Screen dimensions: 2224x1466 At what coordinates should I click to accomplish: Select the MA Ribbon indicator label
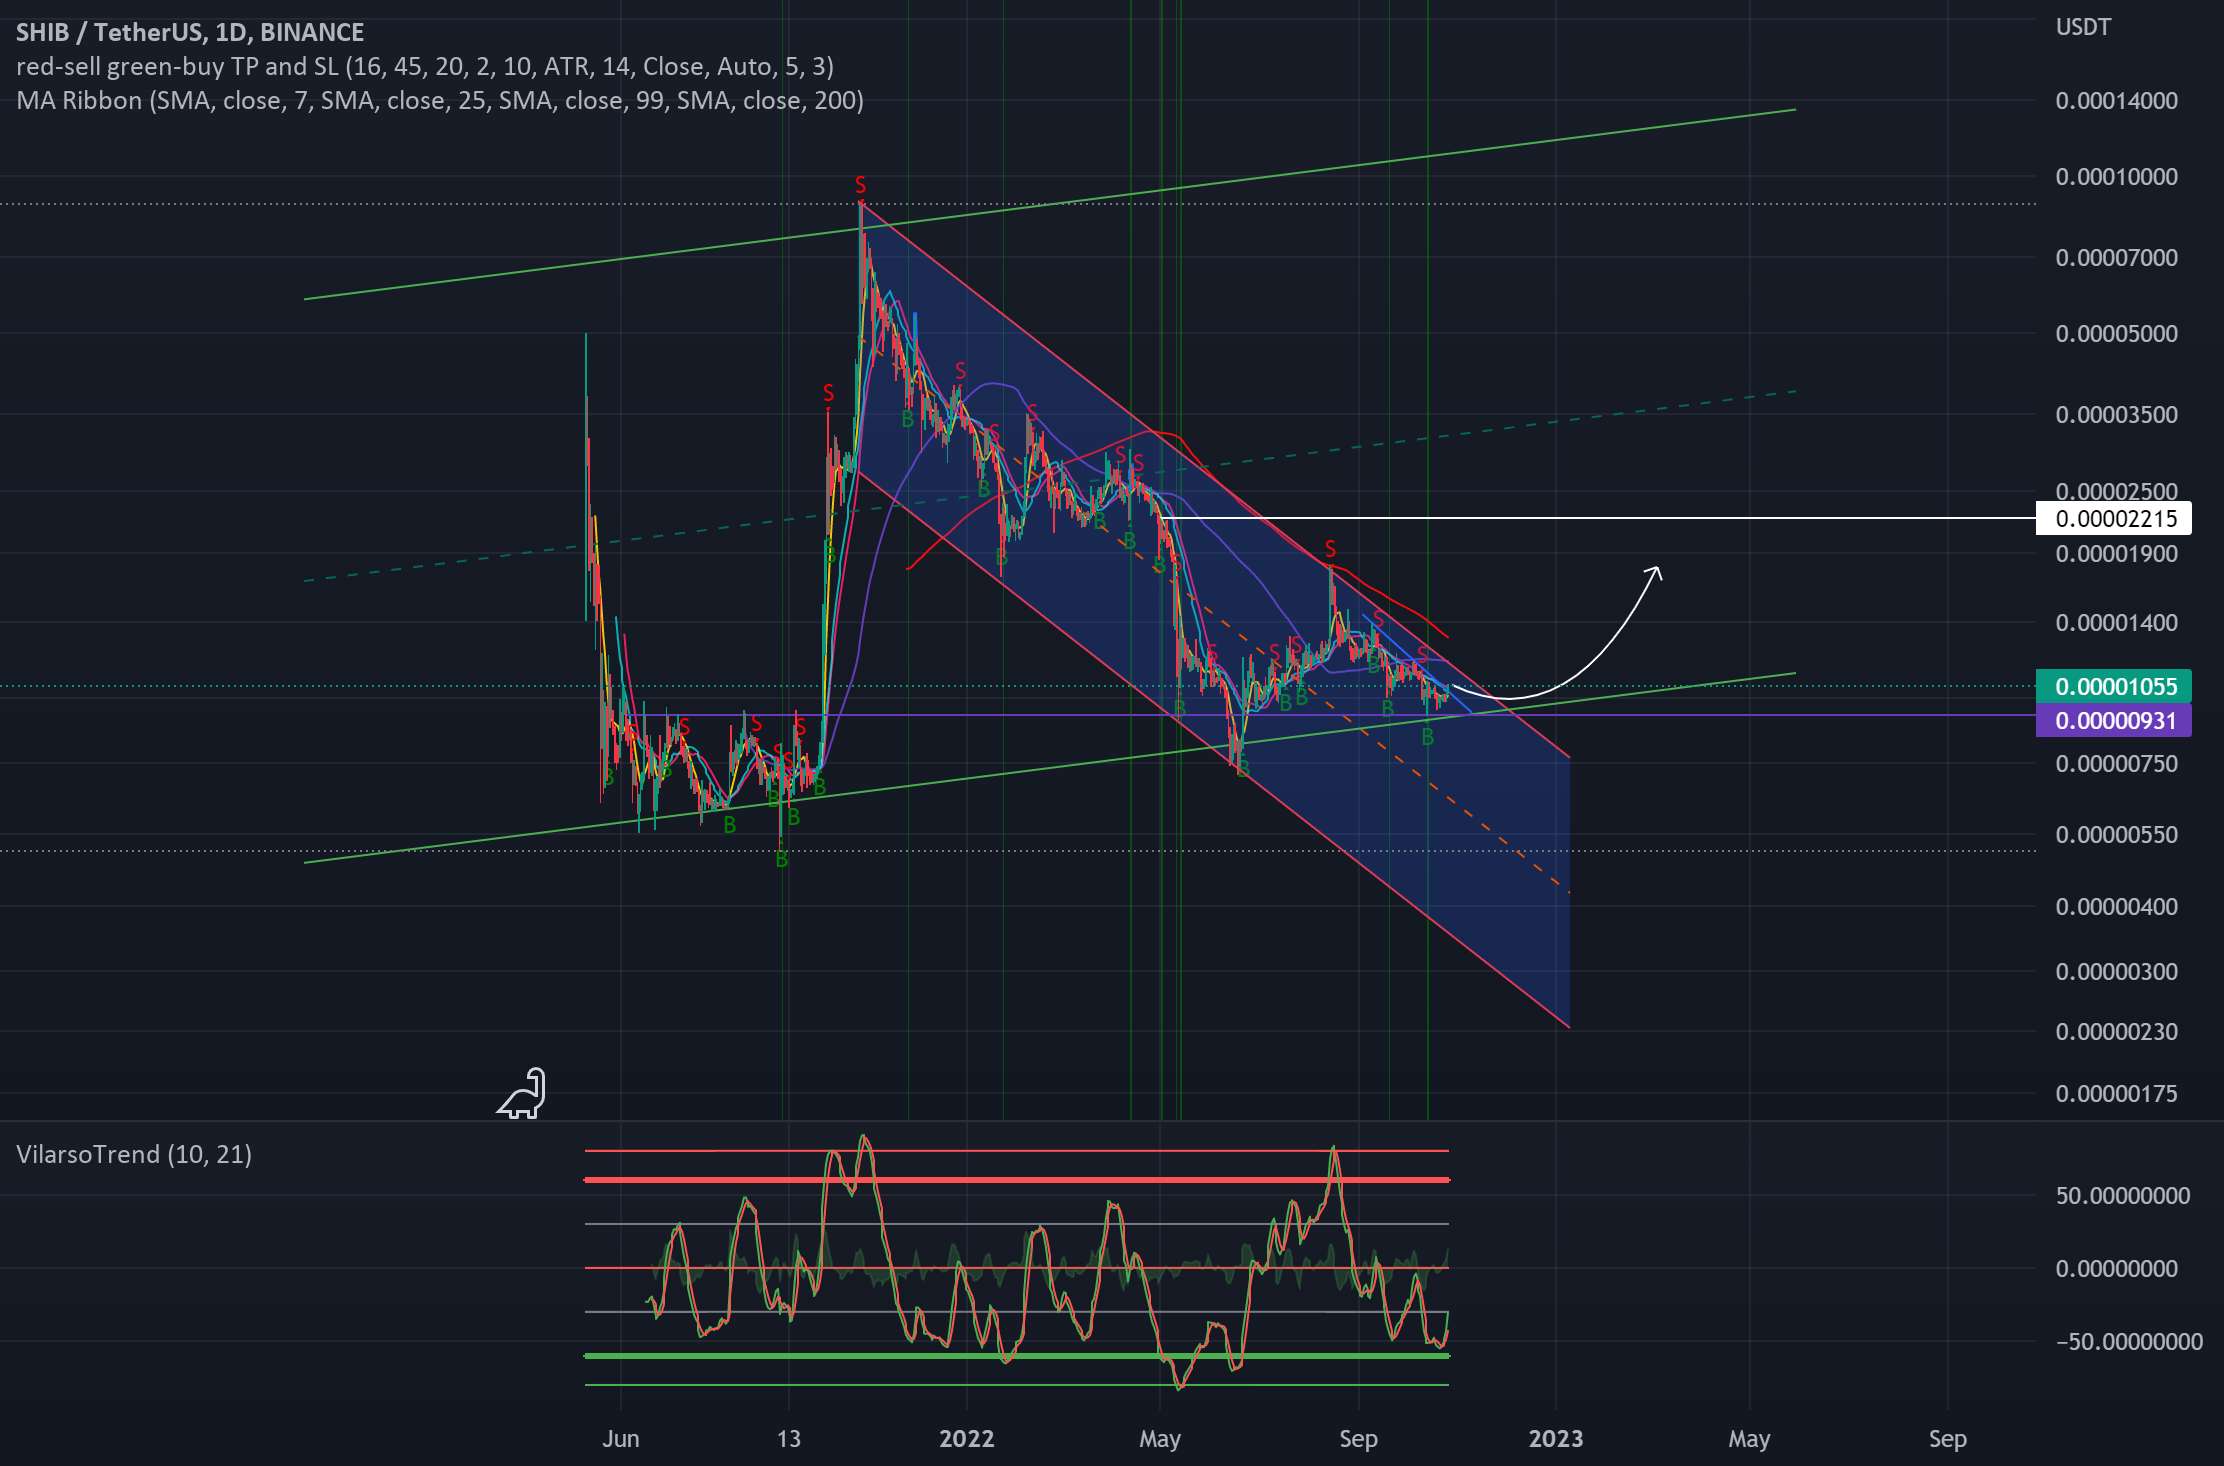440,100
